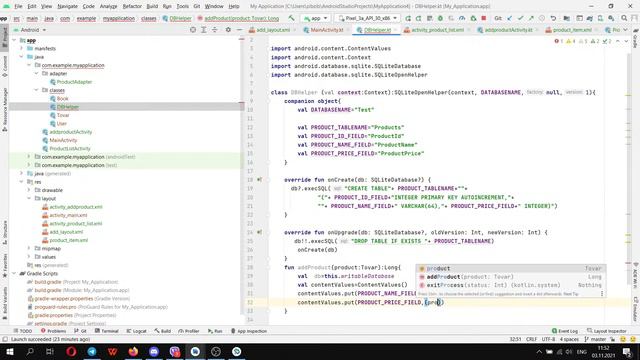Image resolution: width=640 pixels, height=360 pixels.
Task: Collapse the classes package
Action: [36, 90]
